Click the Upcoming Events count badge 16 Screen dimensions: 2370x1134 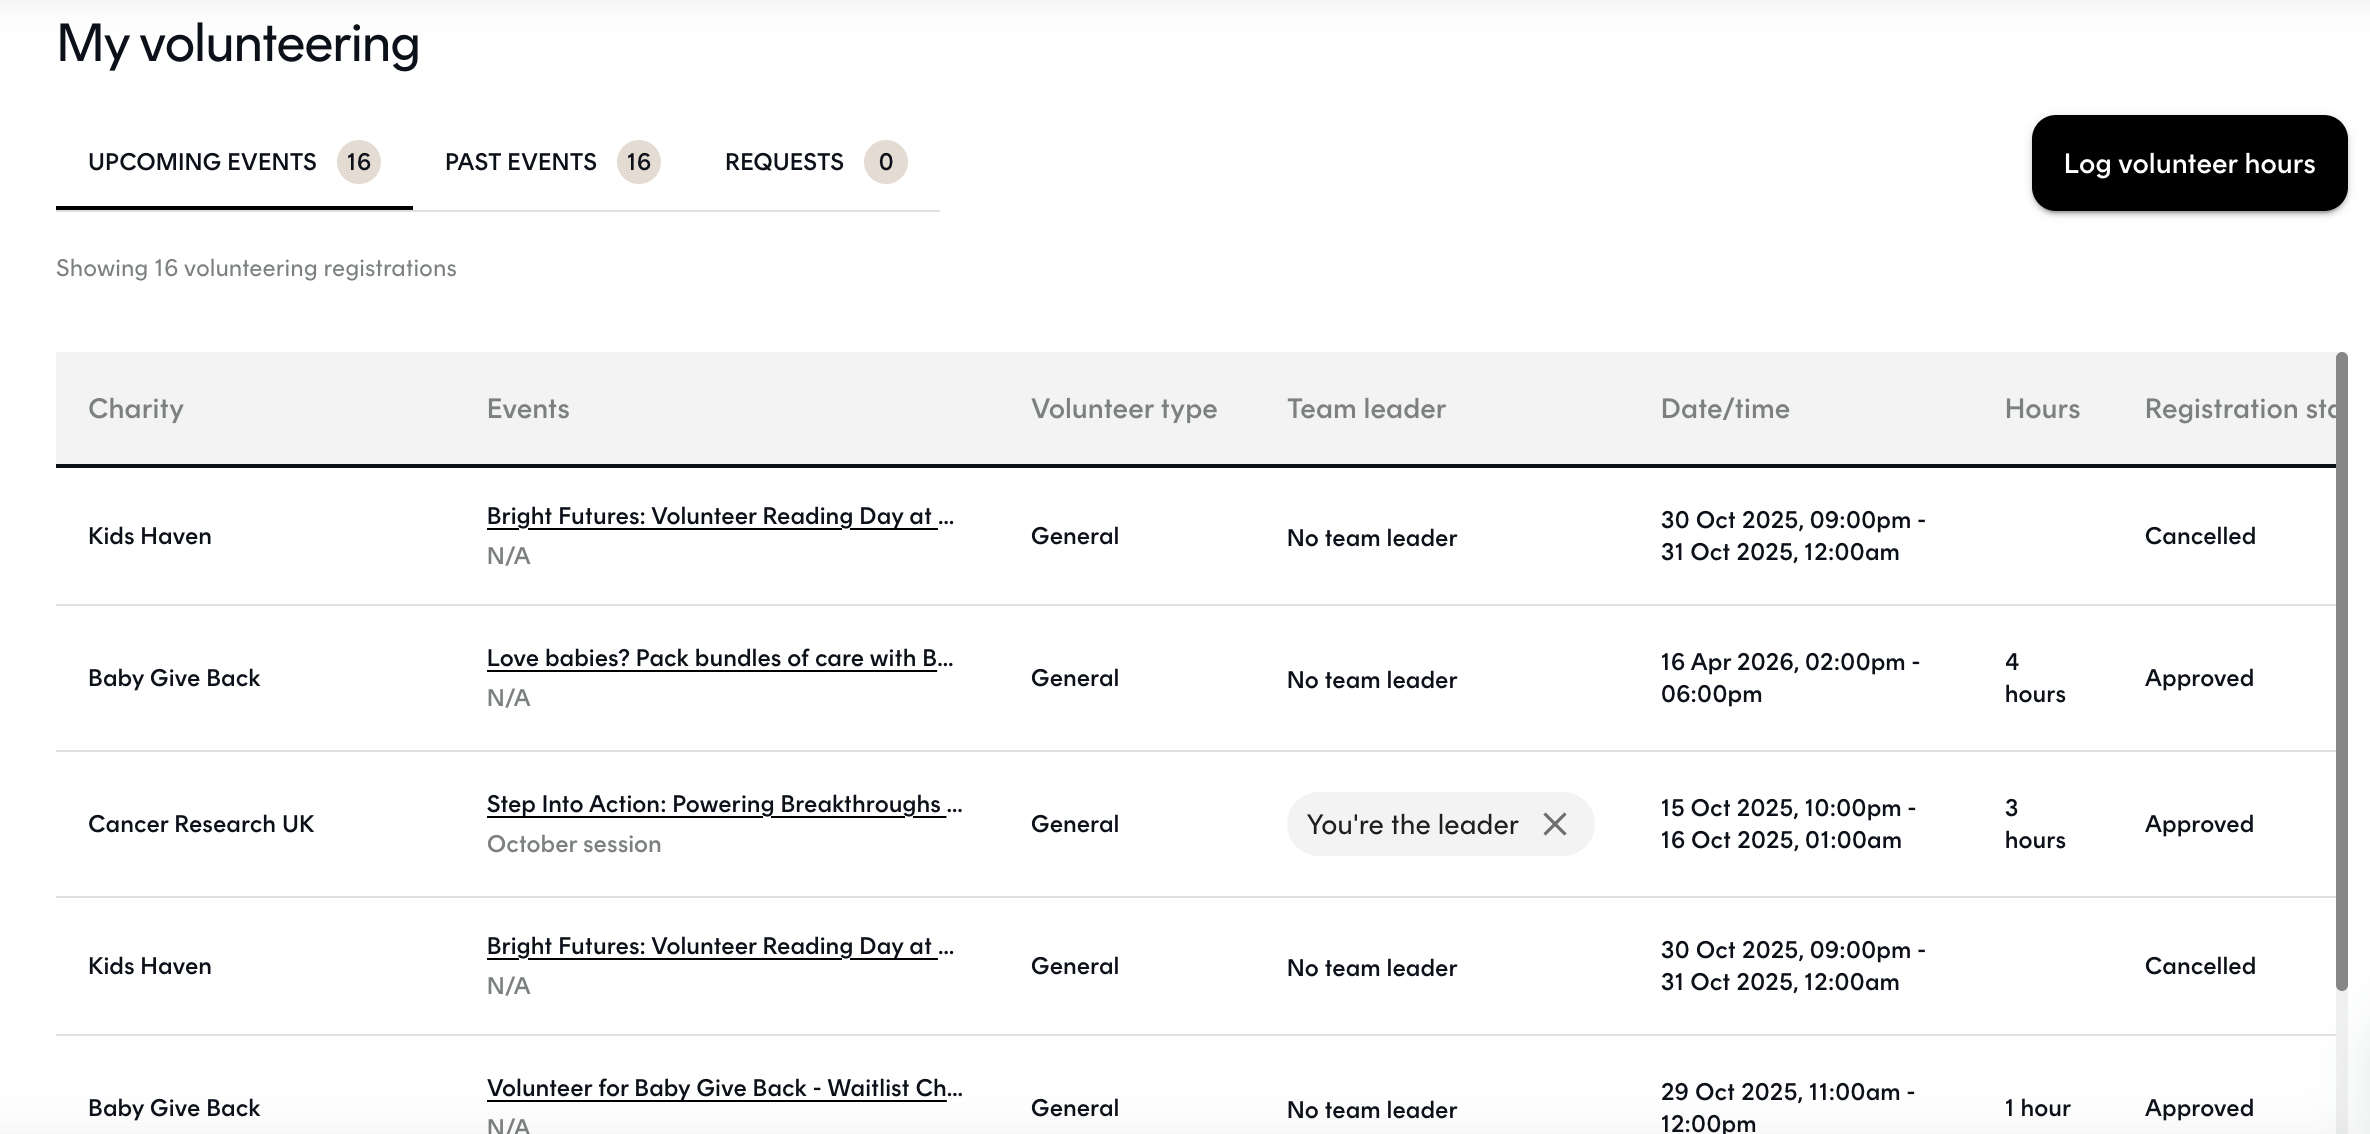[x=359, y=162]
